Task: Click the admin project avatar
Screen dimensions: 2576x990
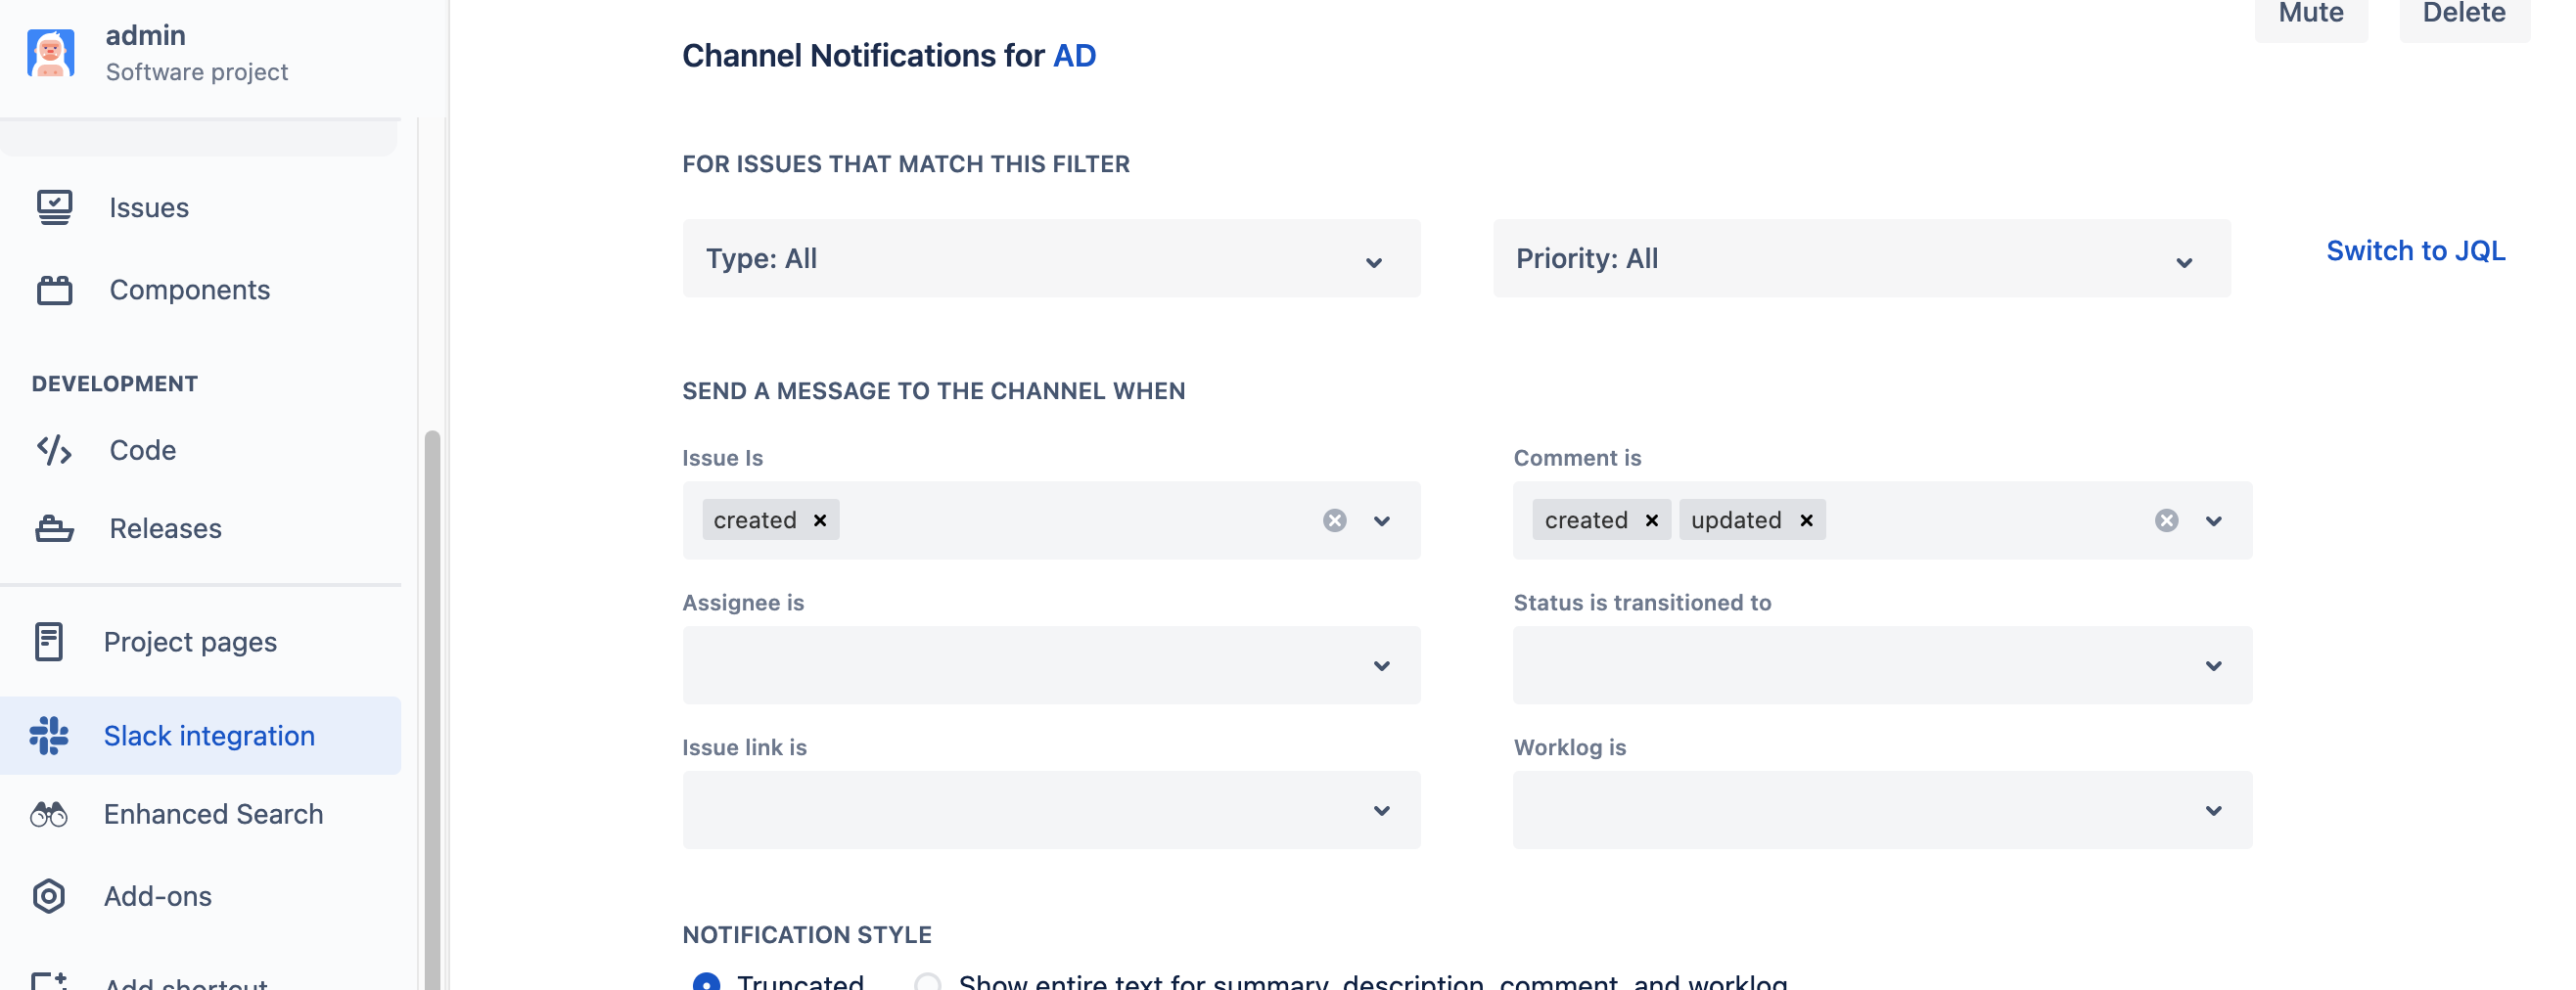Action: coord(51,53)
